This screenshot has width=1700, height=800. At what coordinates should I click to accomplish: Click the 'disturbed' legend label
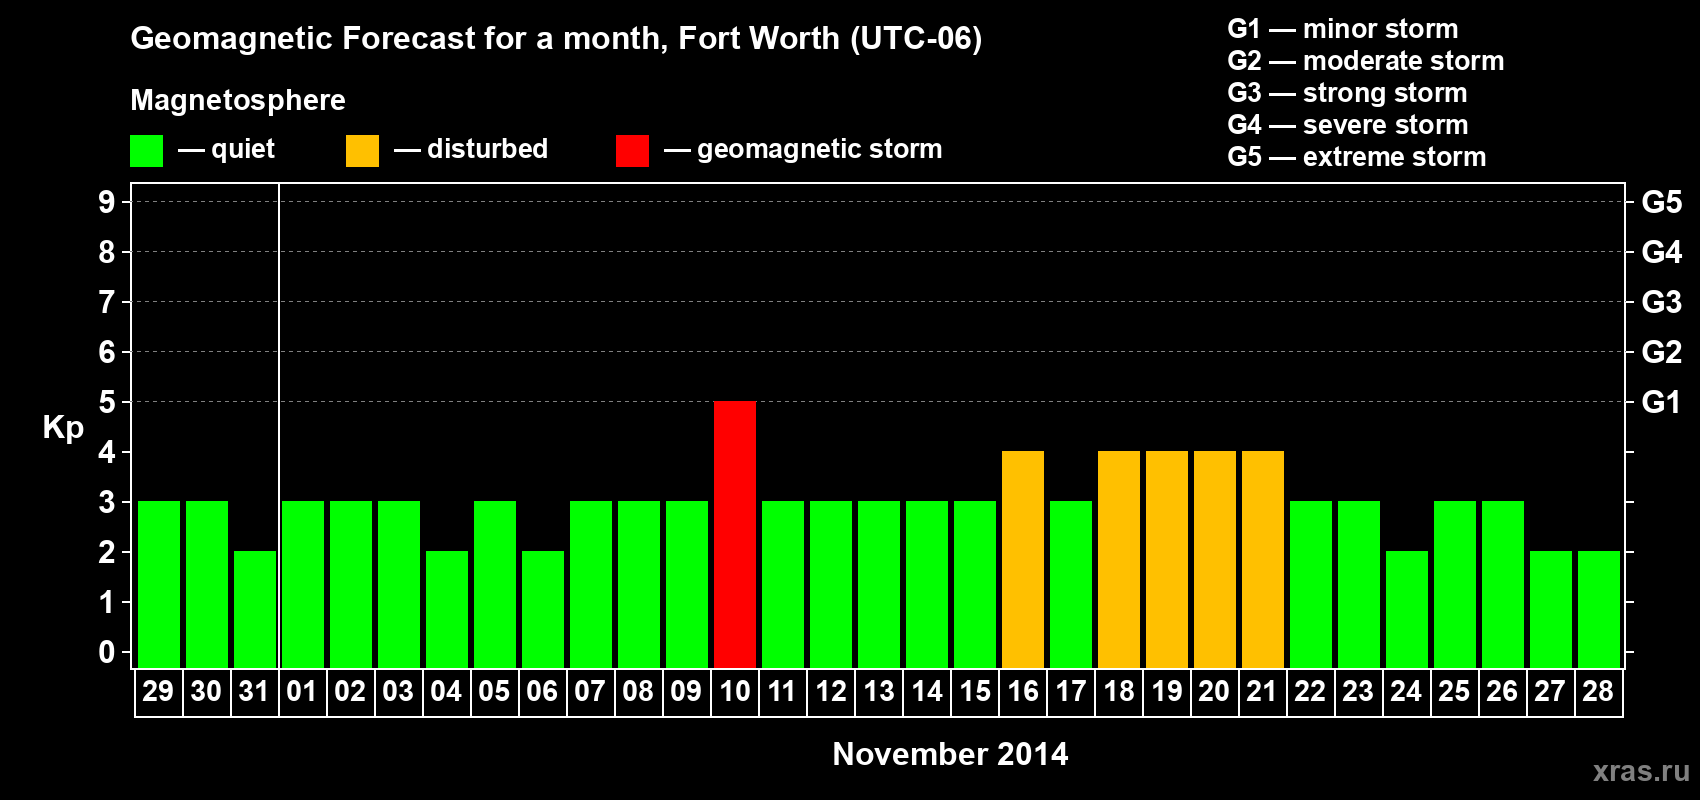tap(487, 149)
